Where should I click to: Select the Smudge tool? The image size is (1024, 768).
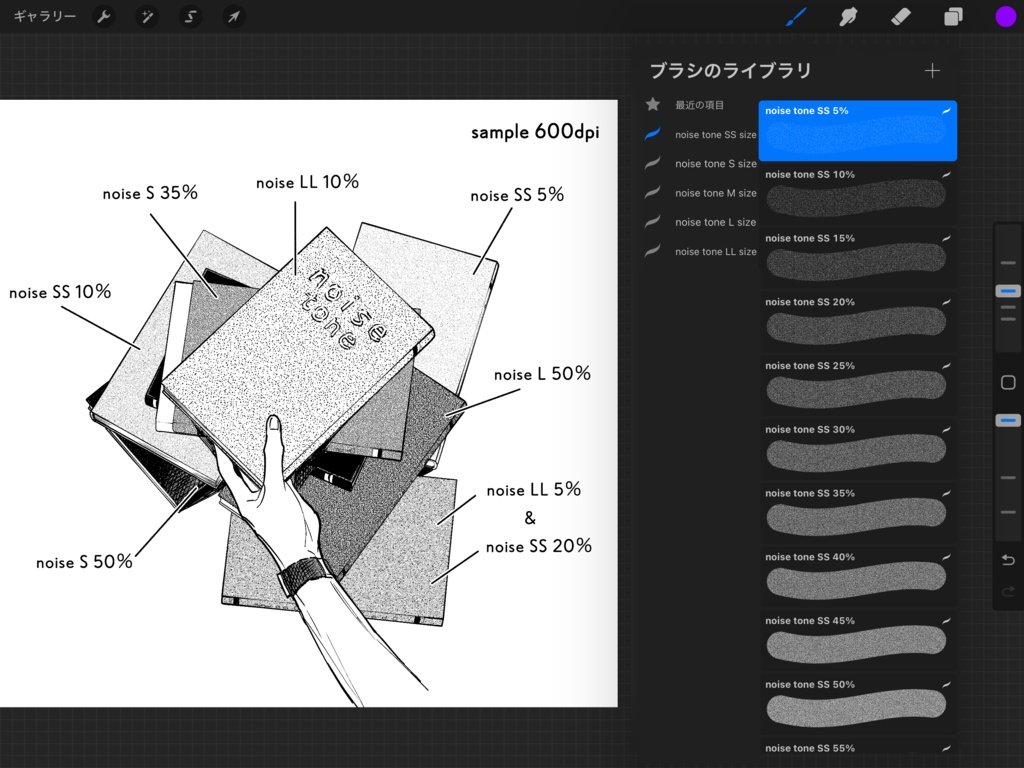coord(847,16)
